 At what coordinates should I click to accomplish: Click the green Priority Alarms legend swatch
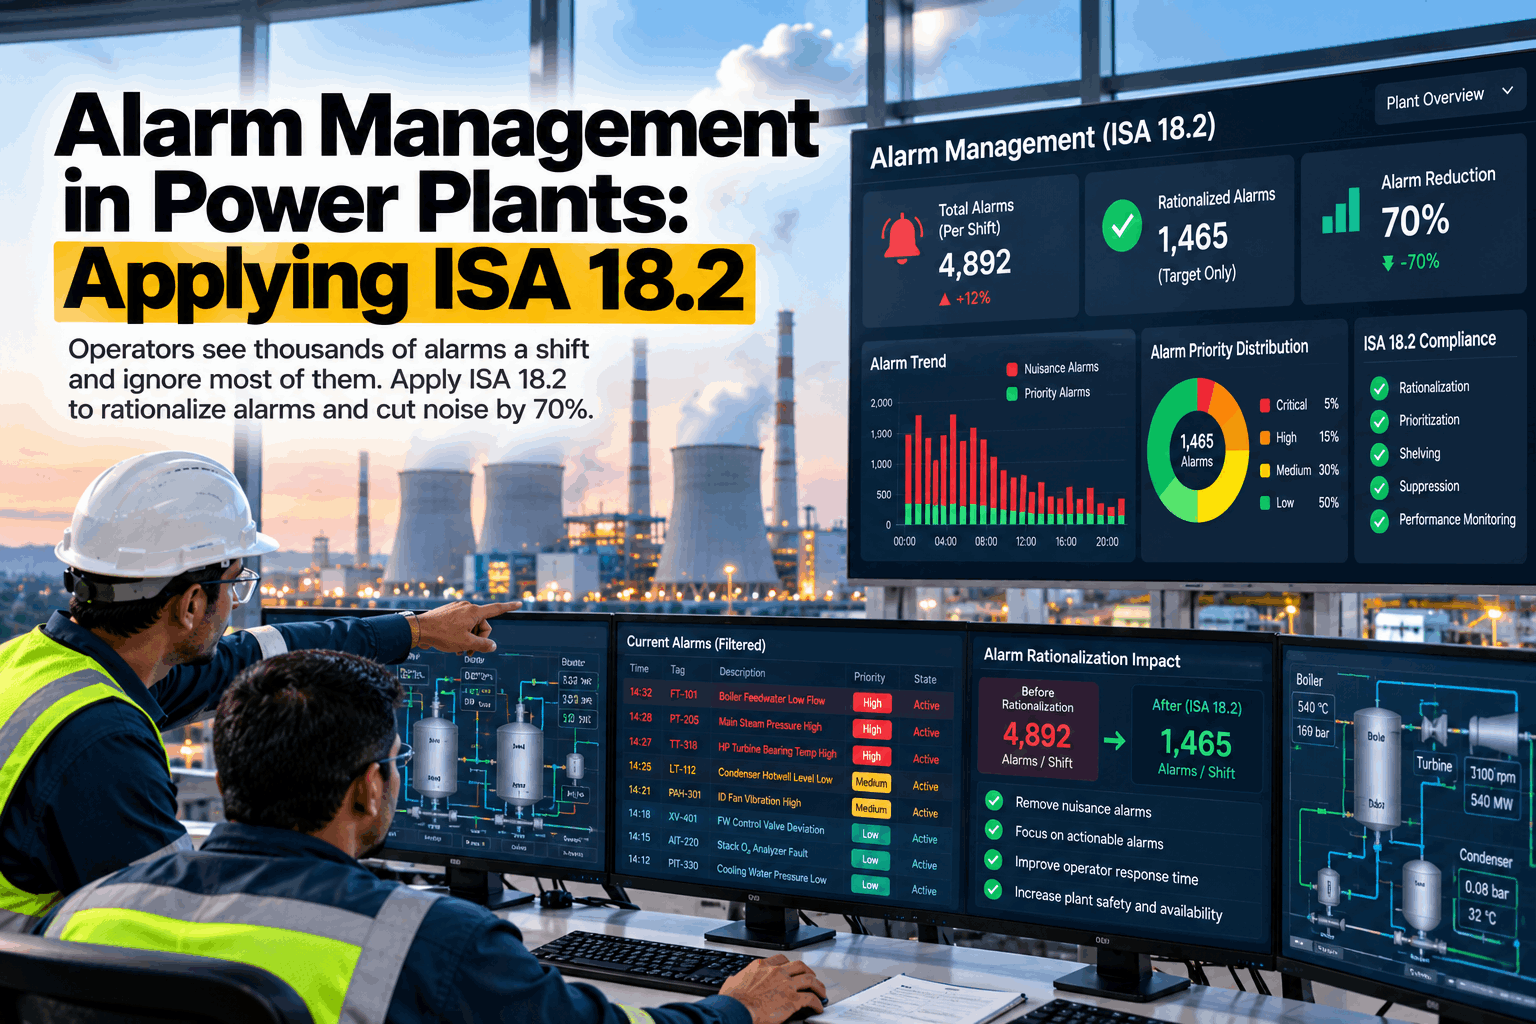1012,394
